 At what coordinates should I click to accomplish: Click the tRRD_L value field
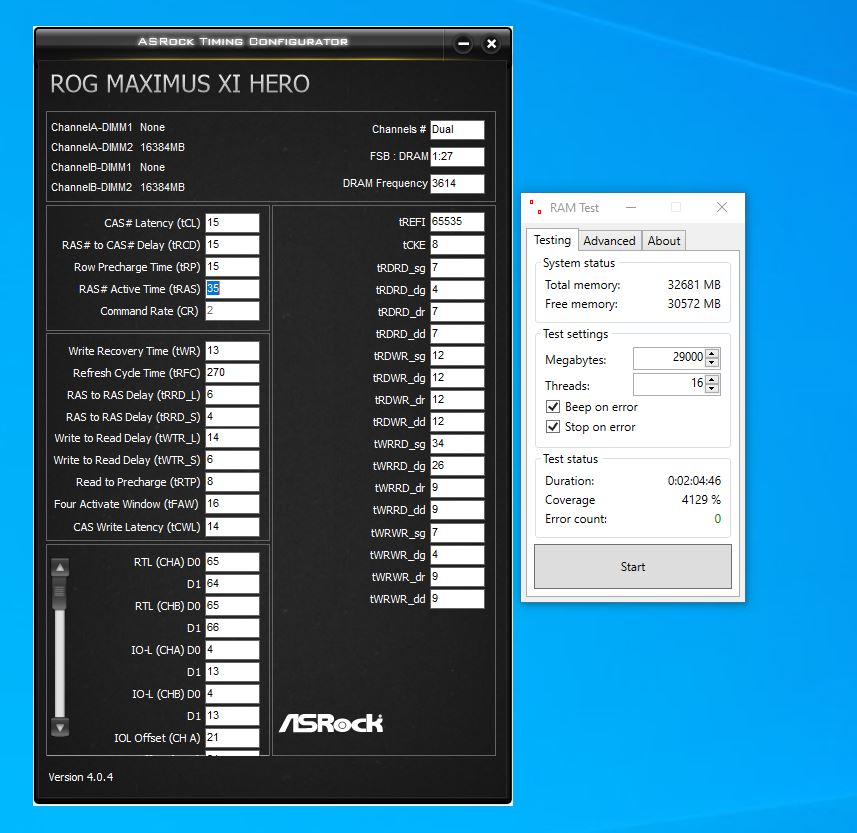(x=232, y=395)
